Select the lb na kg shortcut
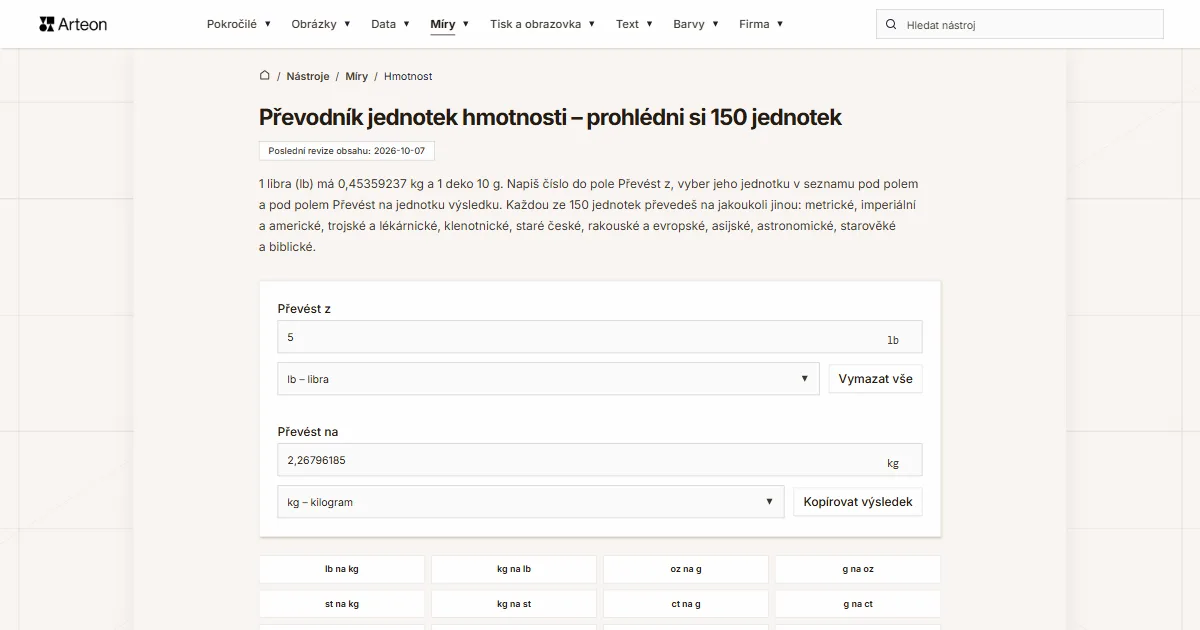This screenshot has height=630, width=1200. click(x=342, y=569)
